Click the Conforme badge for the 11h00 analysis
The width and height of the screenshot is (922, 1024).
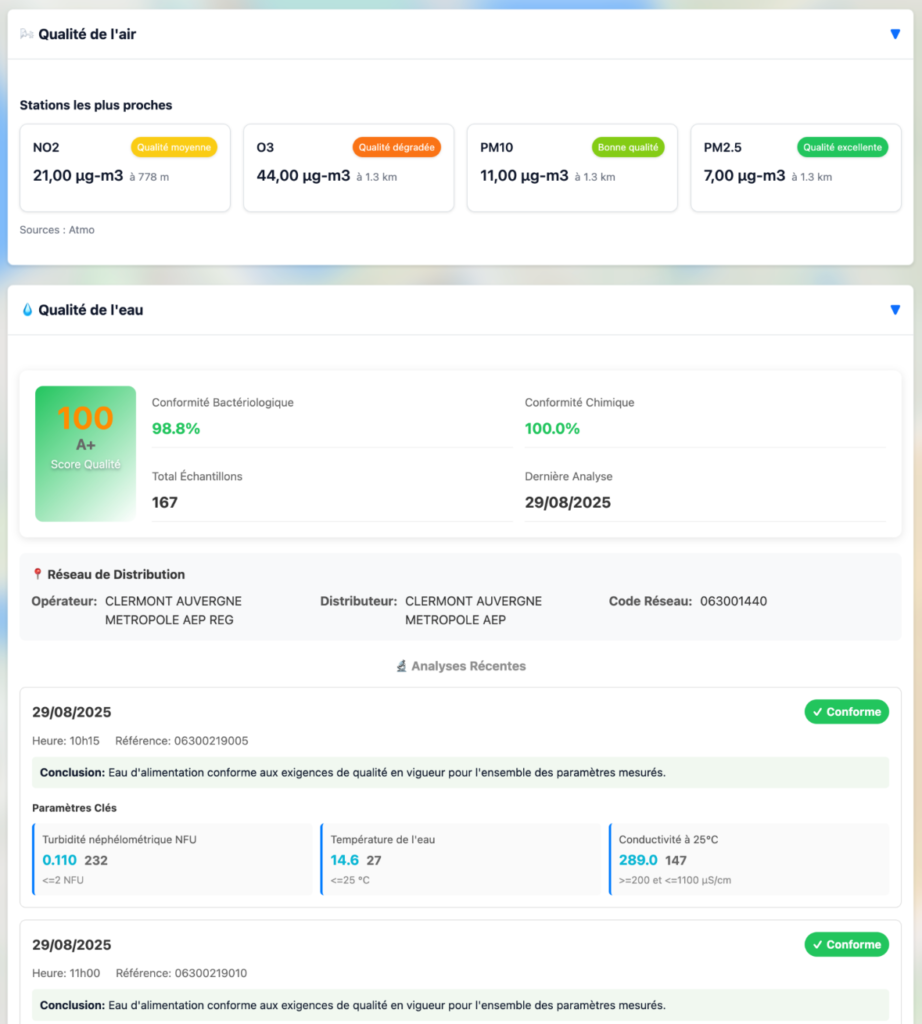tap(846, 944)
